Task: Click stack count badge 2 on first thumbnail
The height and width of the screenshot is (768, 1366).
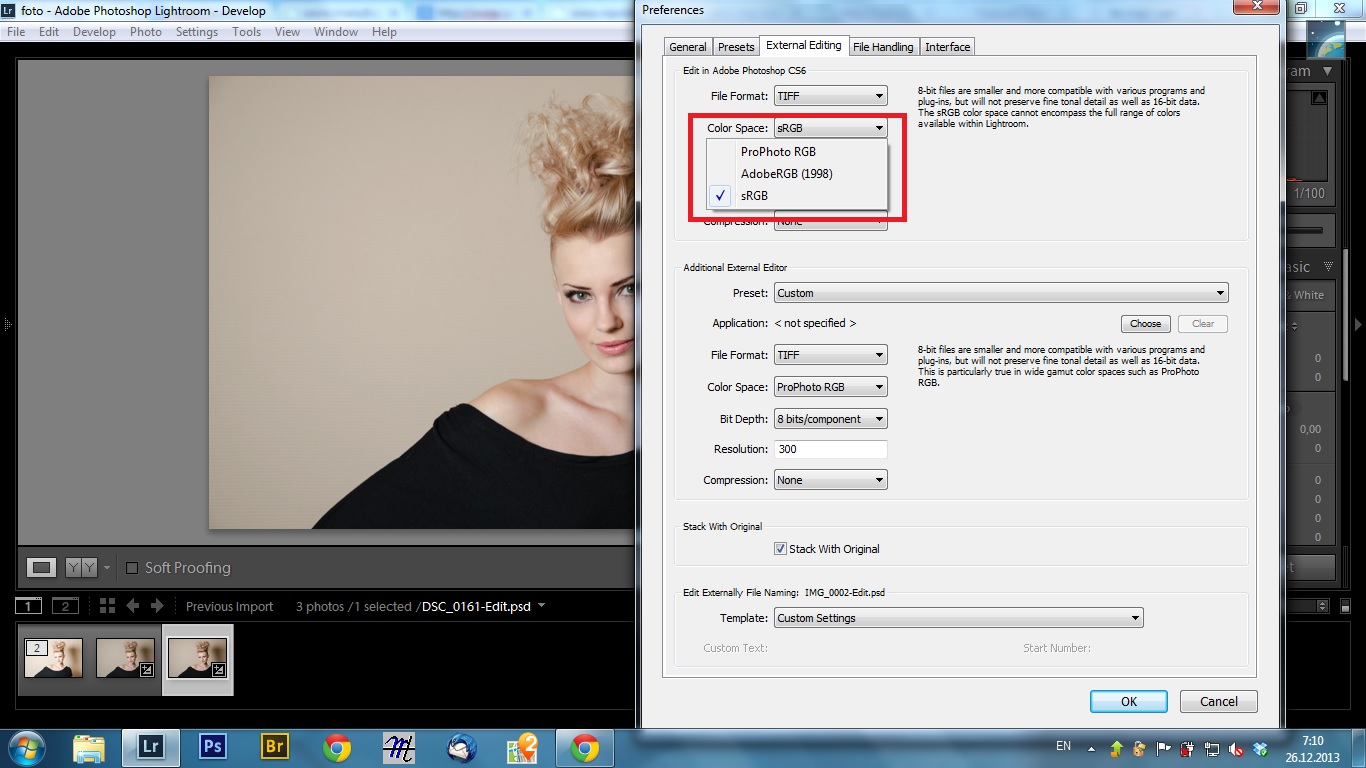Action: coord(37,648)
